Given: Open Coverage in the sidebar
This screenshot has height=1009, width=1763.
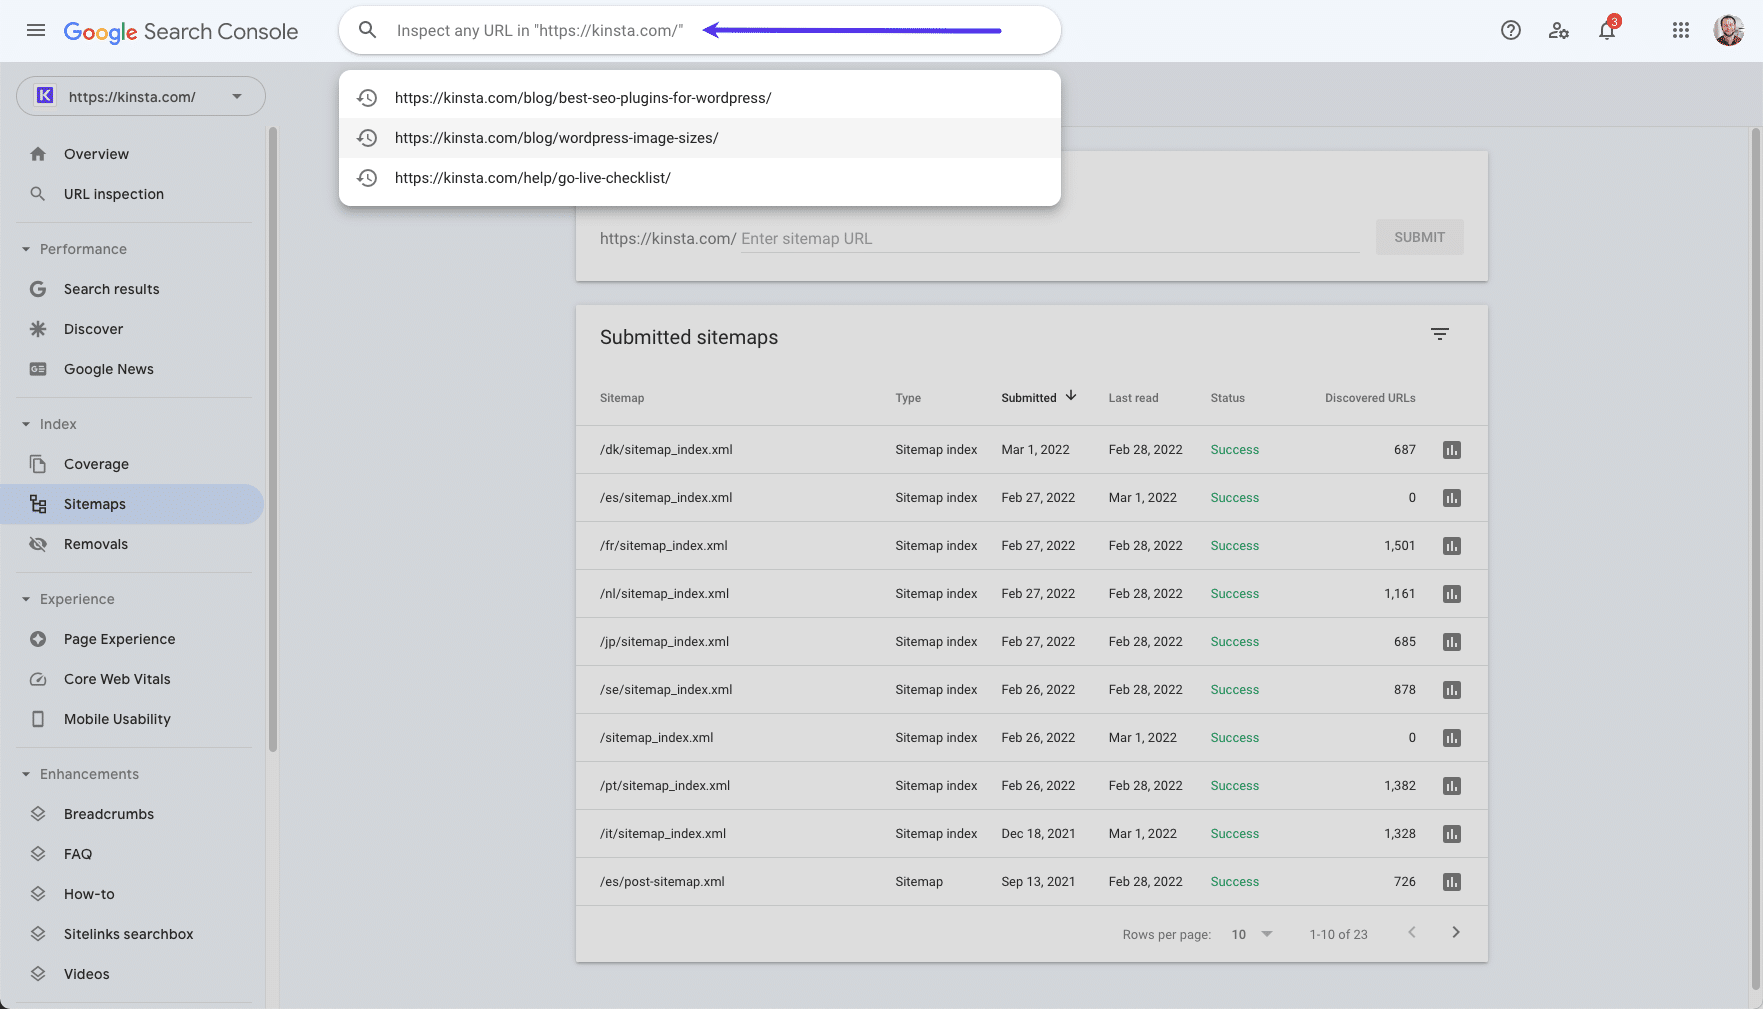Looking at the screenshot, I should click(96, 464).
